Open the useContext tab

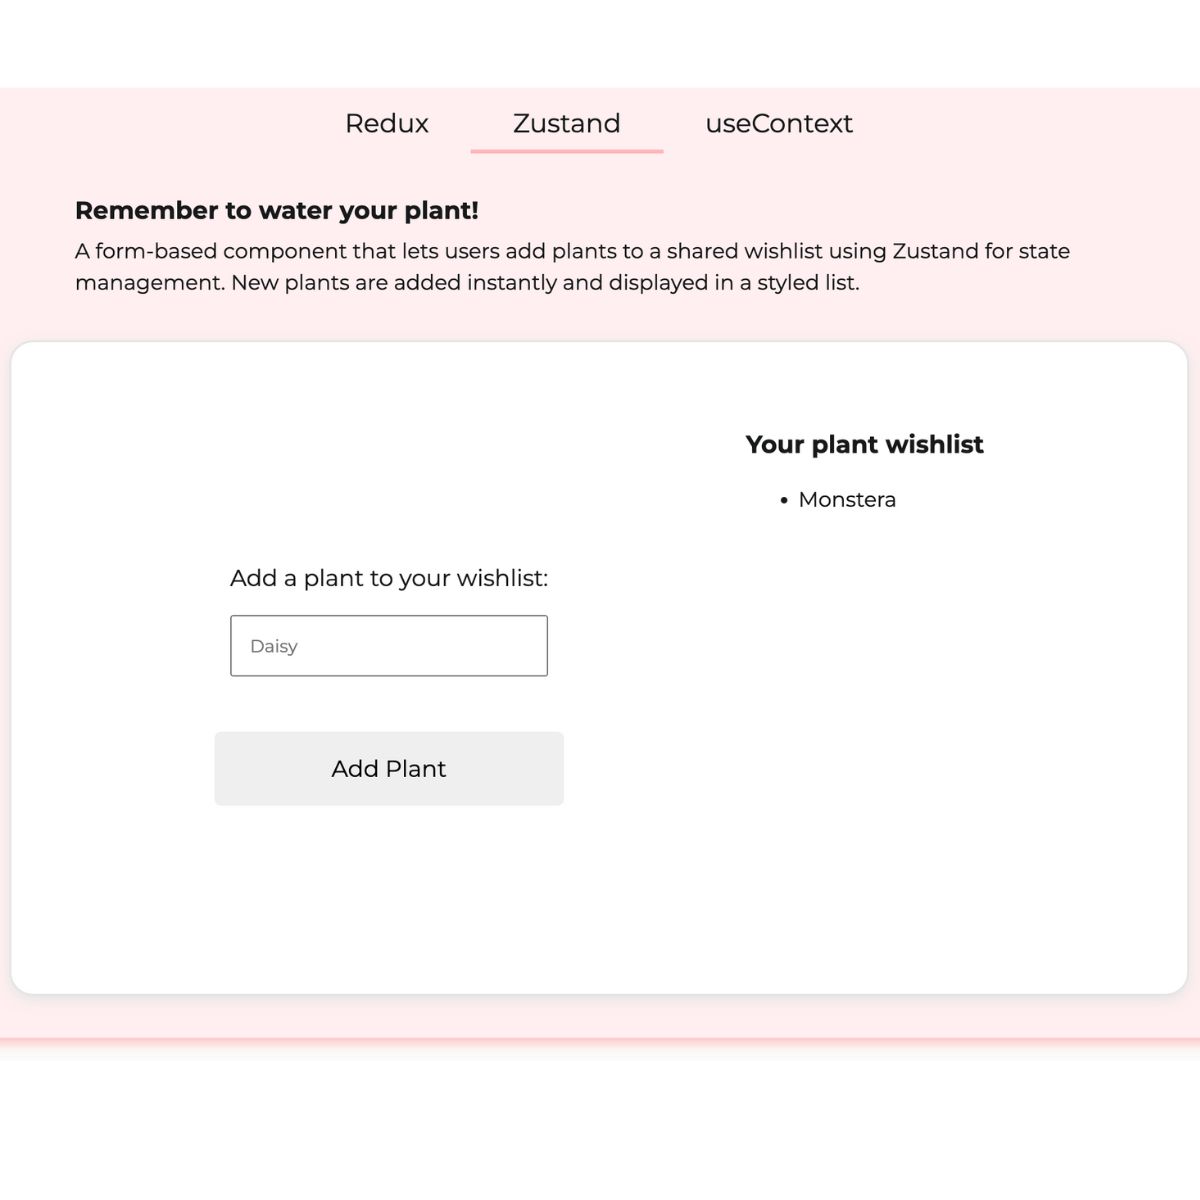click(779, 124)
